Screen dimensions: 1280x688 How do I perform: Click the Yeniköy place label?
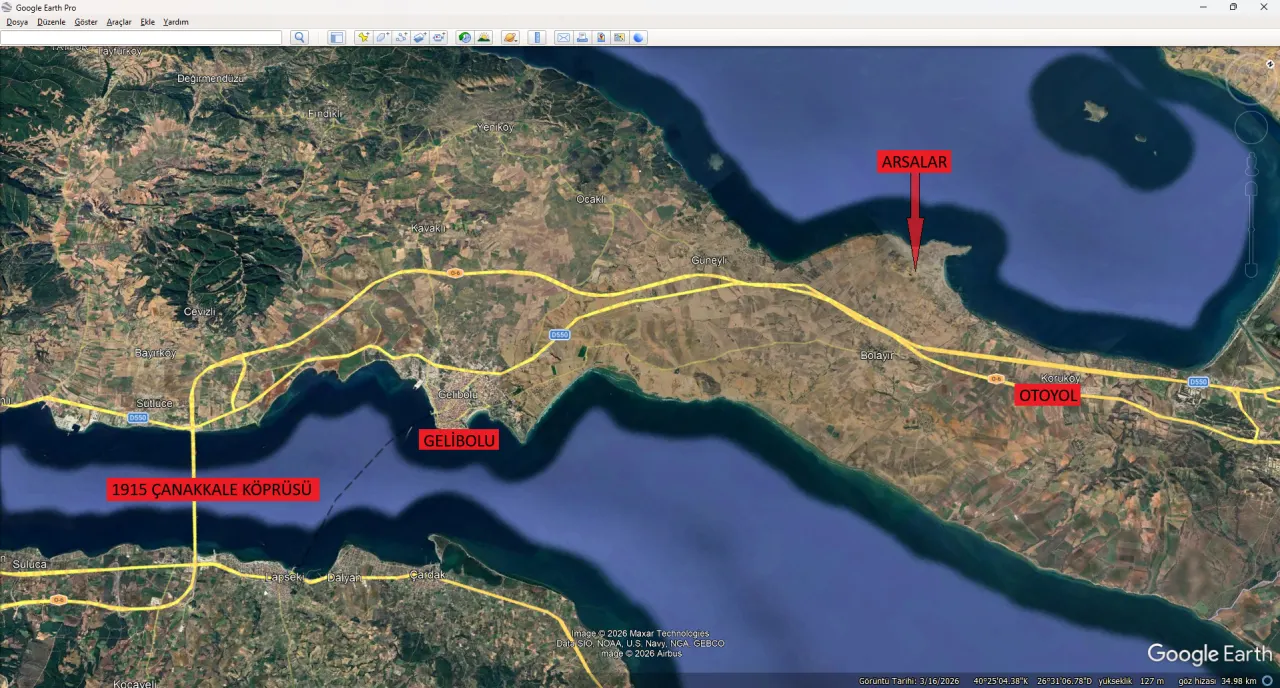[x=495, y=127]
